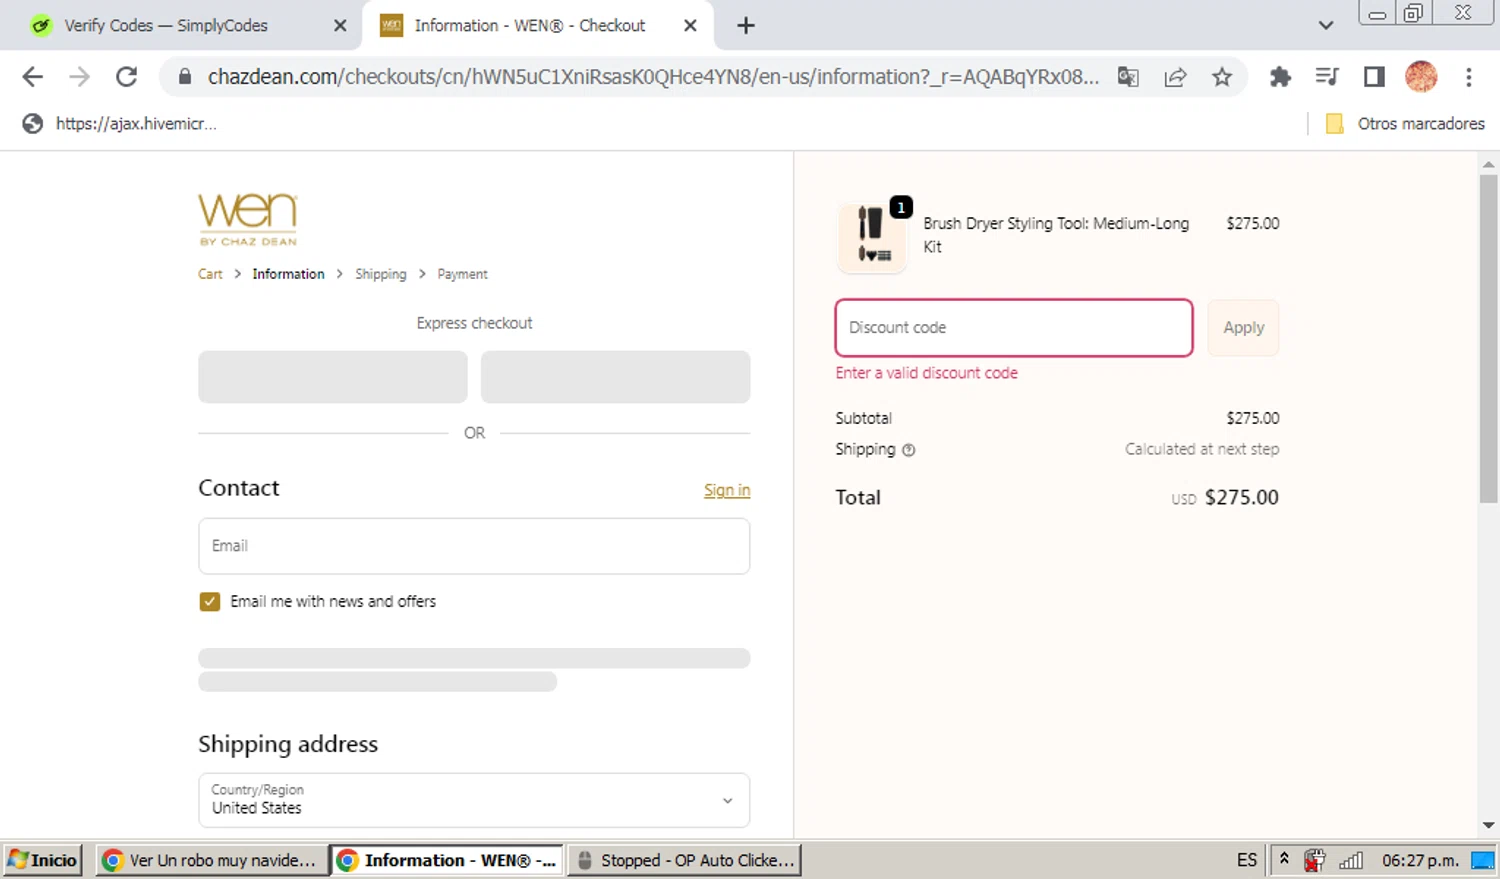Open Stopped - OP Auto Clicker taskbar item
Viewport: 1500px width, 879px height.
pos(685,860)
